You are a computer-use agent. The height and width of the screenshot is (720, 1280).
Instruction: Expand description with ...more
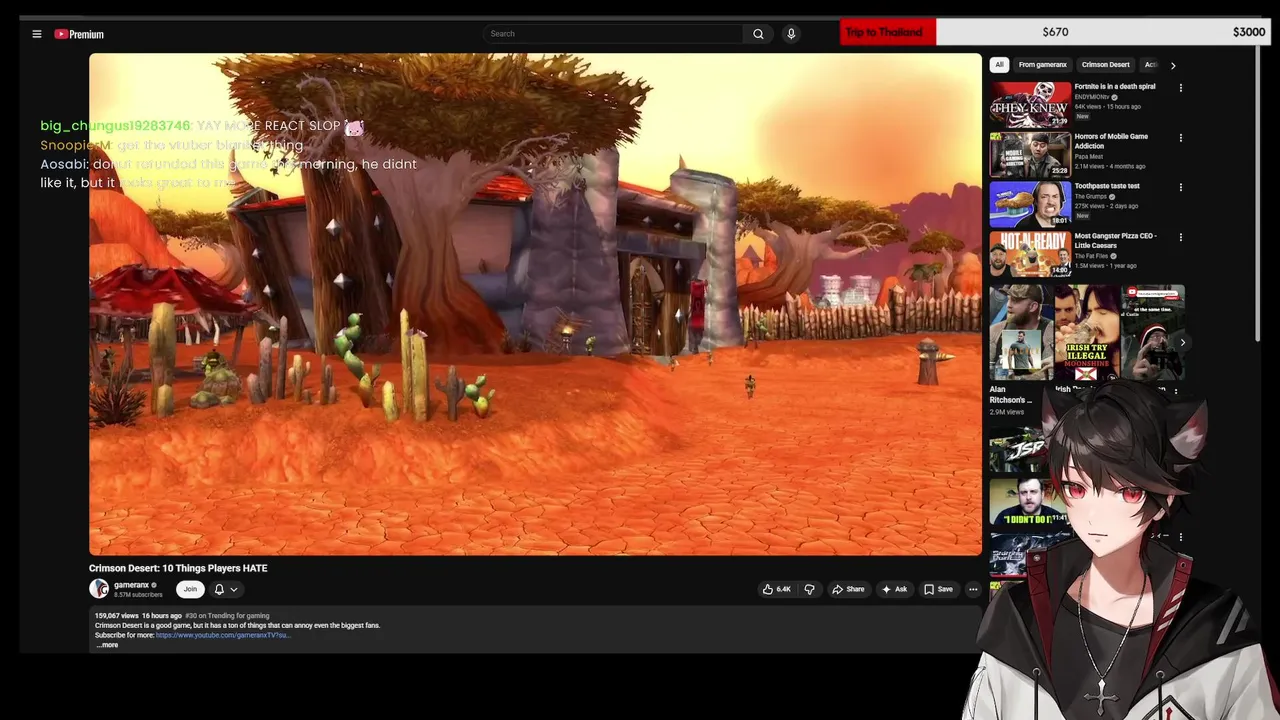pyautogui.click(x=107, y=645)
